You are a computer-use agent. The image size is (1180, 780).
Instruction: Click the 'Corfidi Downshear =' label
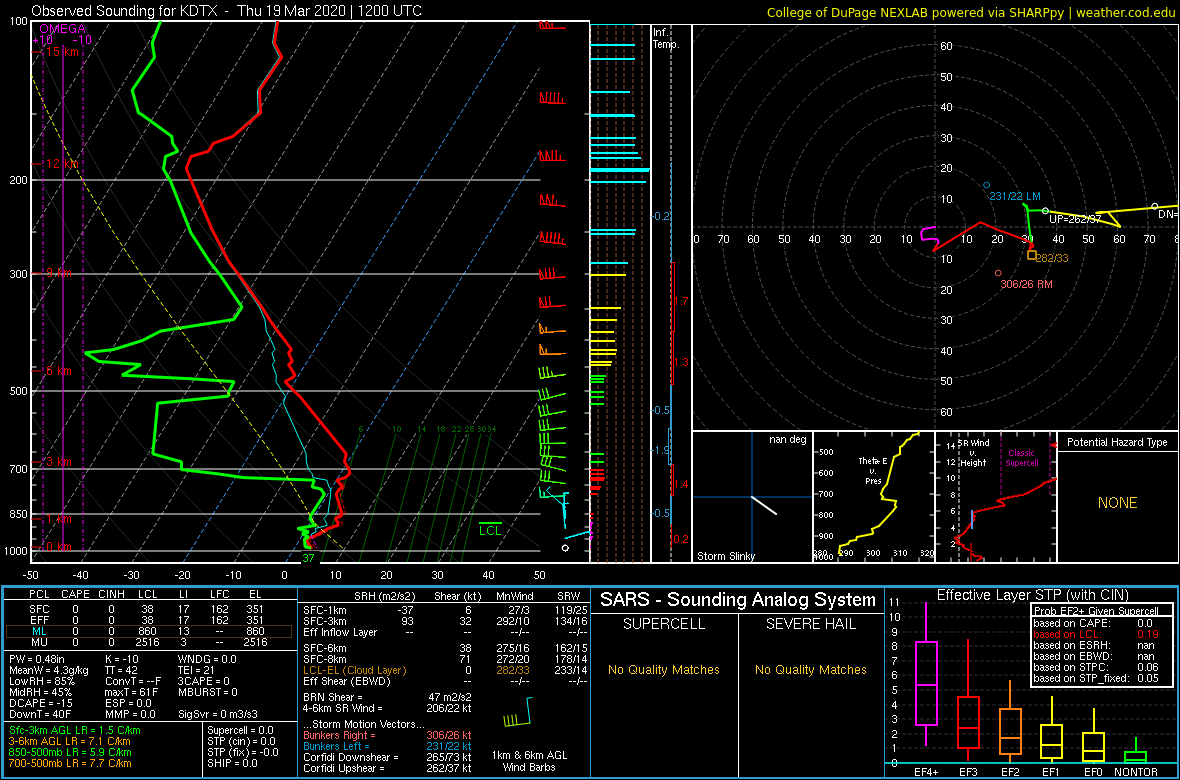tap(351, 757)
